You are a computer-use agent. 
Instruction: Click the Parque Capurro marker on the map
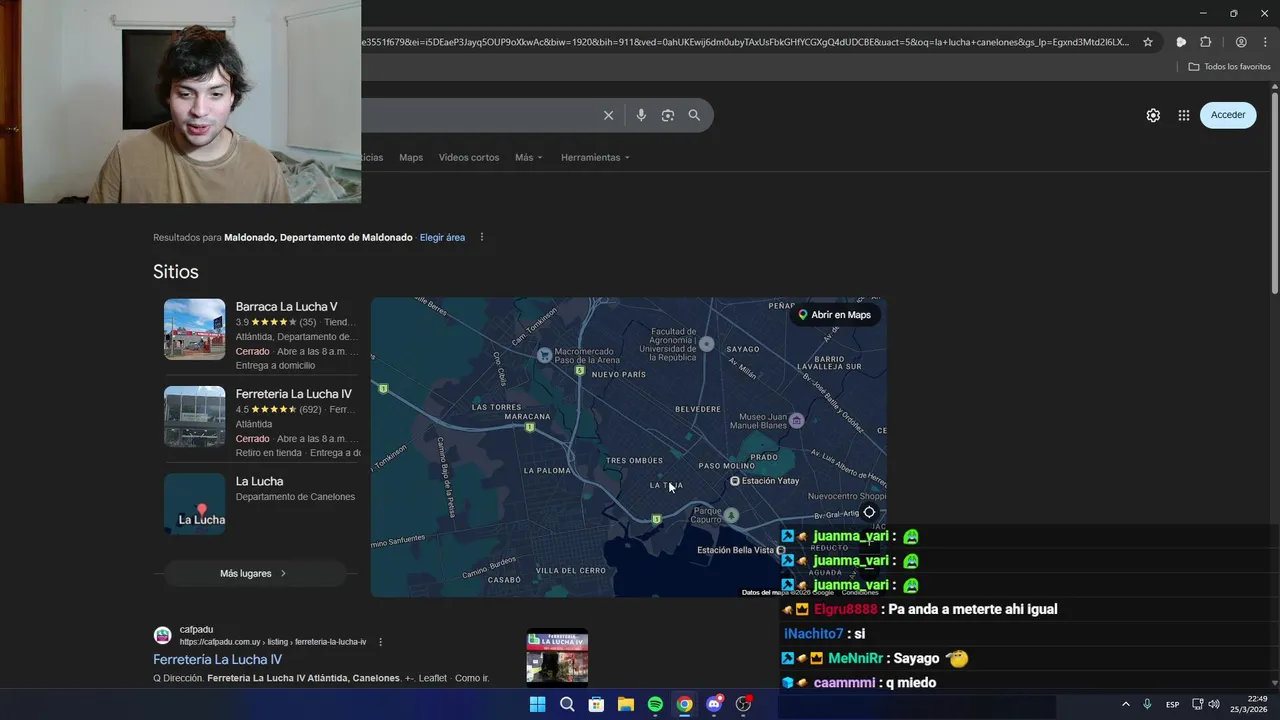[x=732, y=516]
